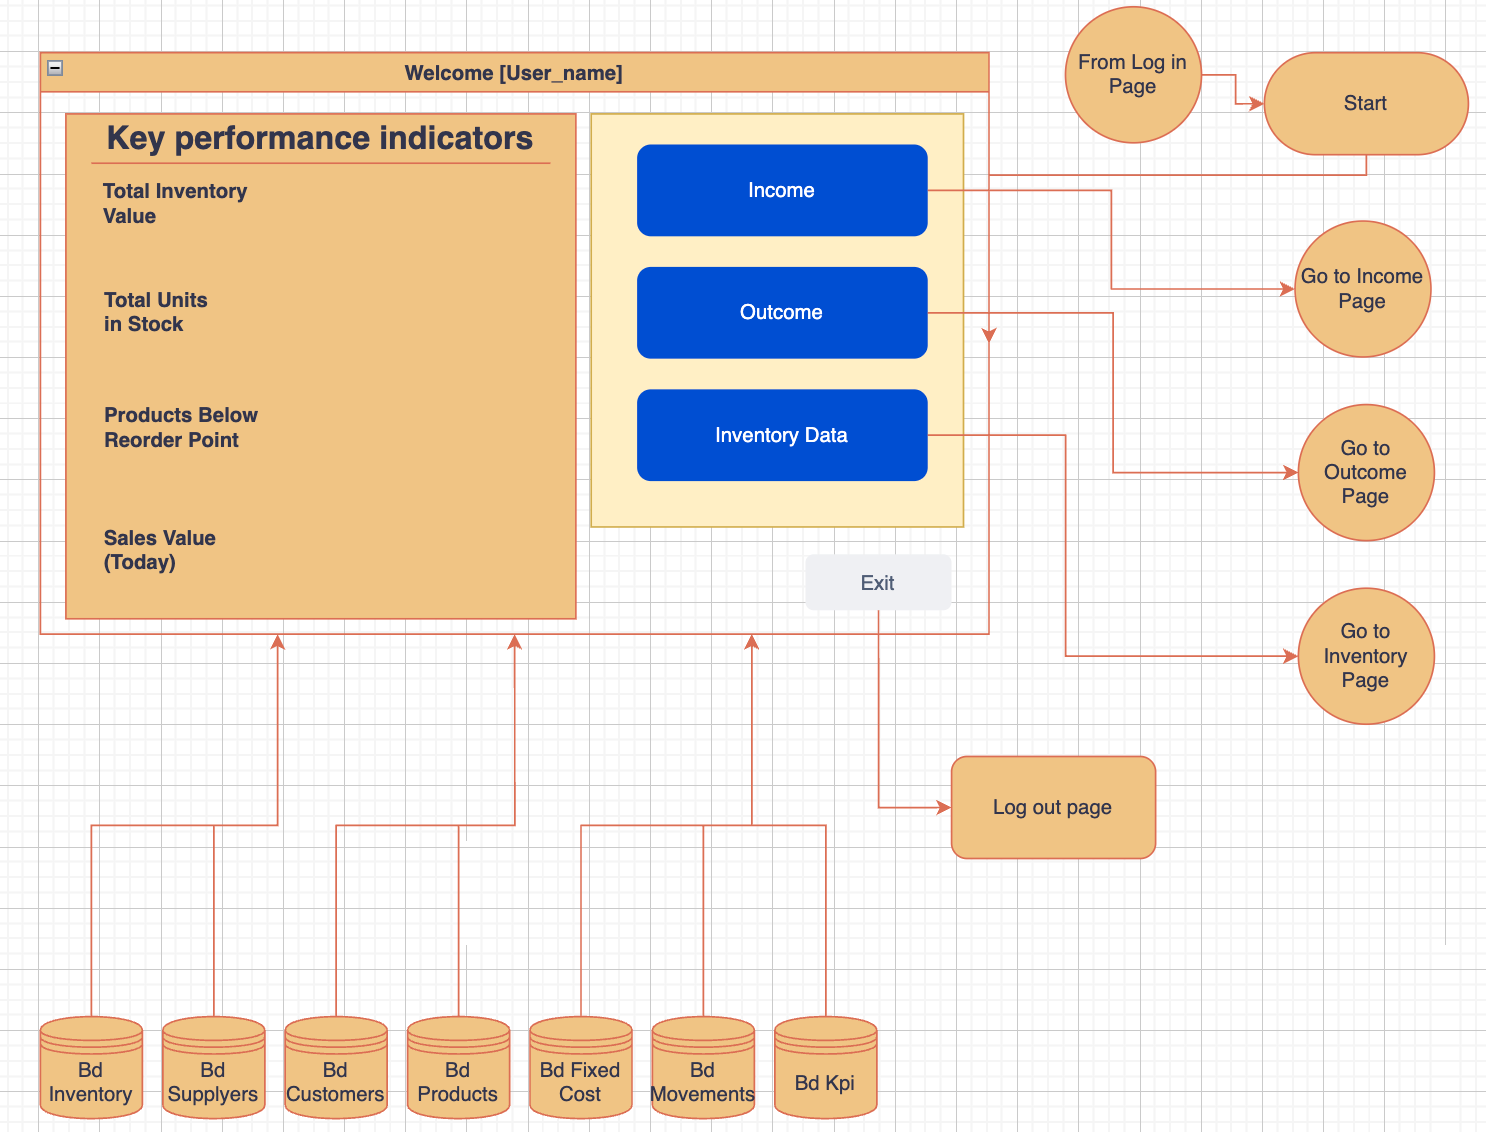The height and width of the screenshot is (1132, 1486).
Task: Select the From Log in Page circle
Action: (1132, 75)
